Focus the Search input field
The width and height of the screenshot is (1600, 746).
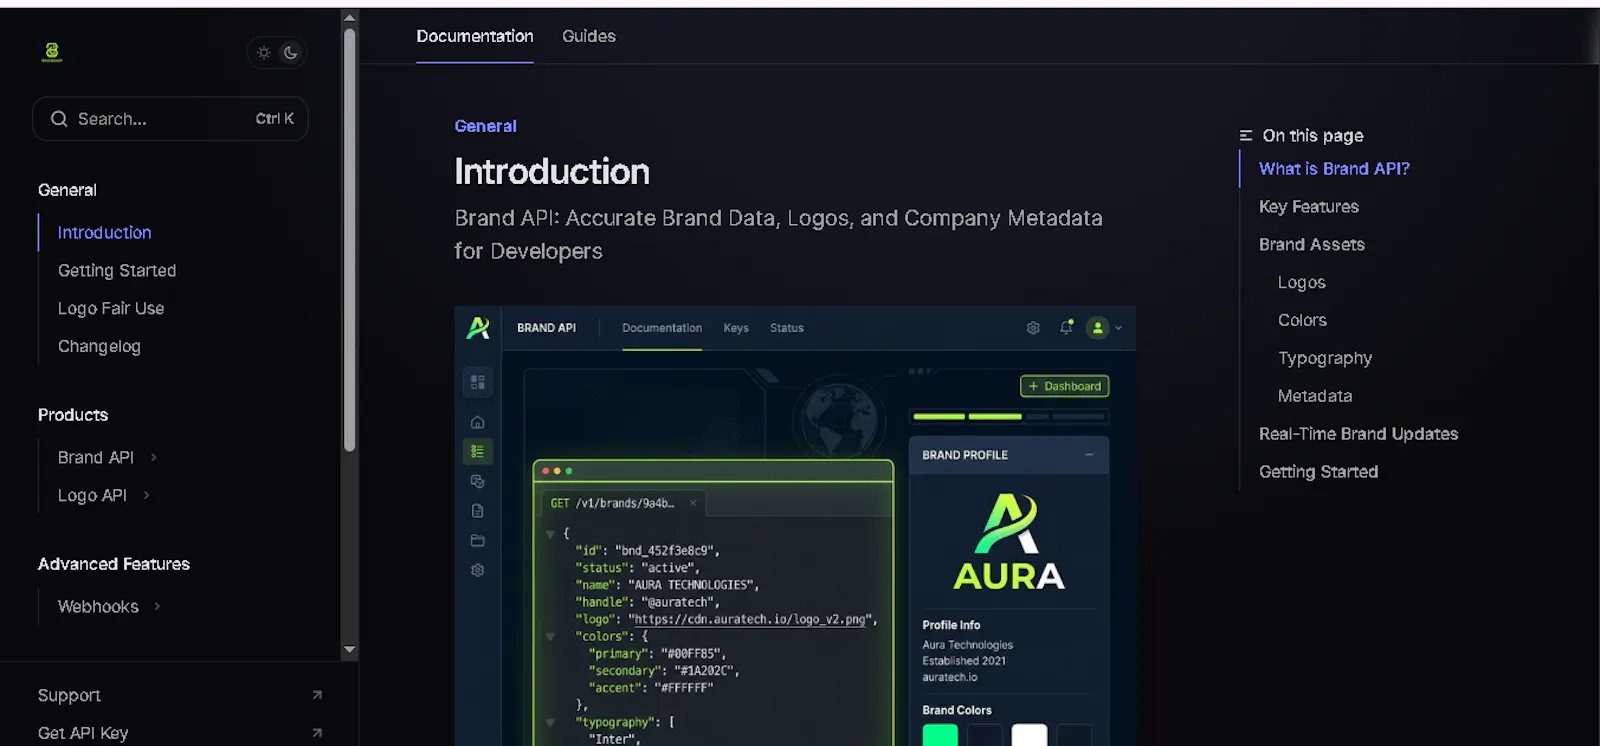(170, 119)
